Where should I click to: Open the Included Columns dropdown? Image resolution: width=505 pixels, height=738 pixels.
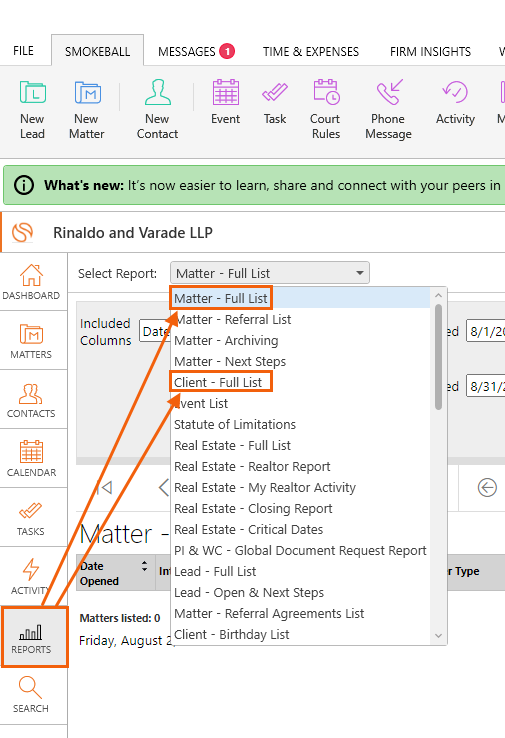(155, 331)
